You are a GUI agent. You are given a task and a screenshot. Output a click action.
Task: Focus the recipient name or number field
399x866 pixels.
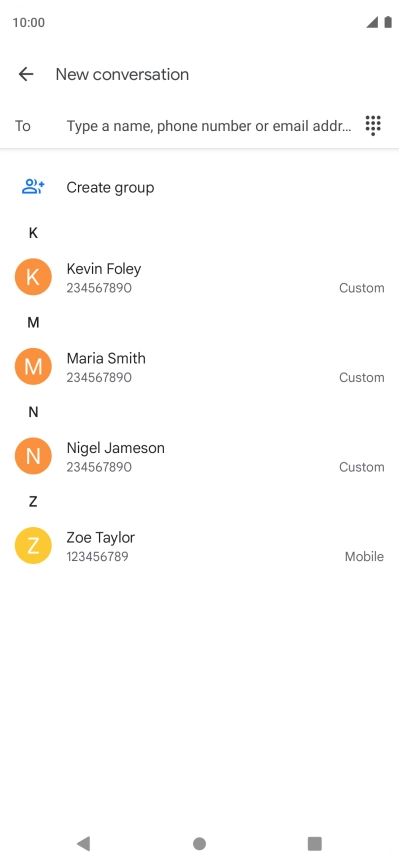tap(209, 126)
